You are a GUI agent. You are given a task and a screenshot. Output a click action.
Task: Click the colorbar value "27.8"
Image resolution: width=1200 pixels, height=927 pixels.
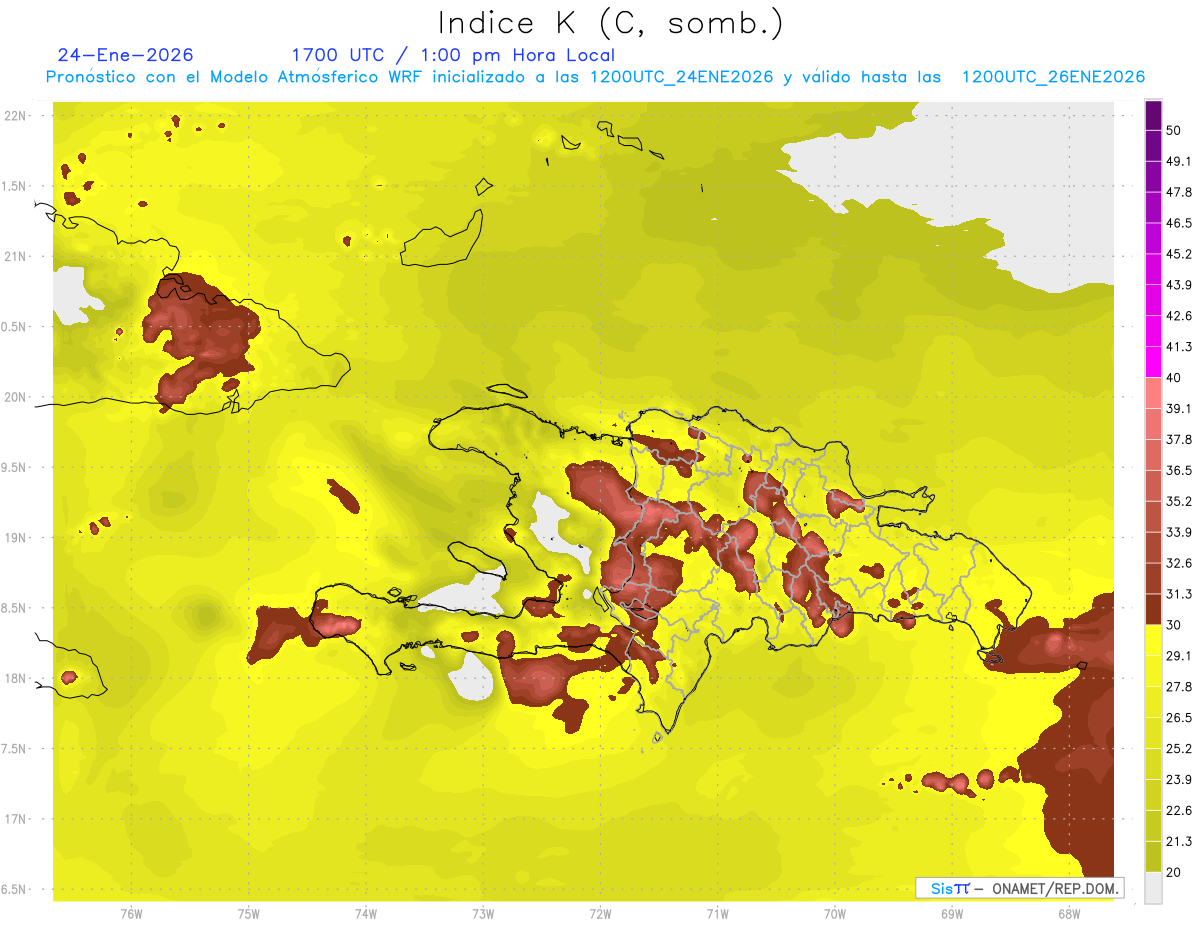tap(1179, 687)
